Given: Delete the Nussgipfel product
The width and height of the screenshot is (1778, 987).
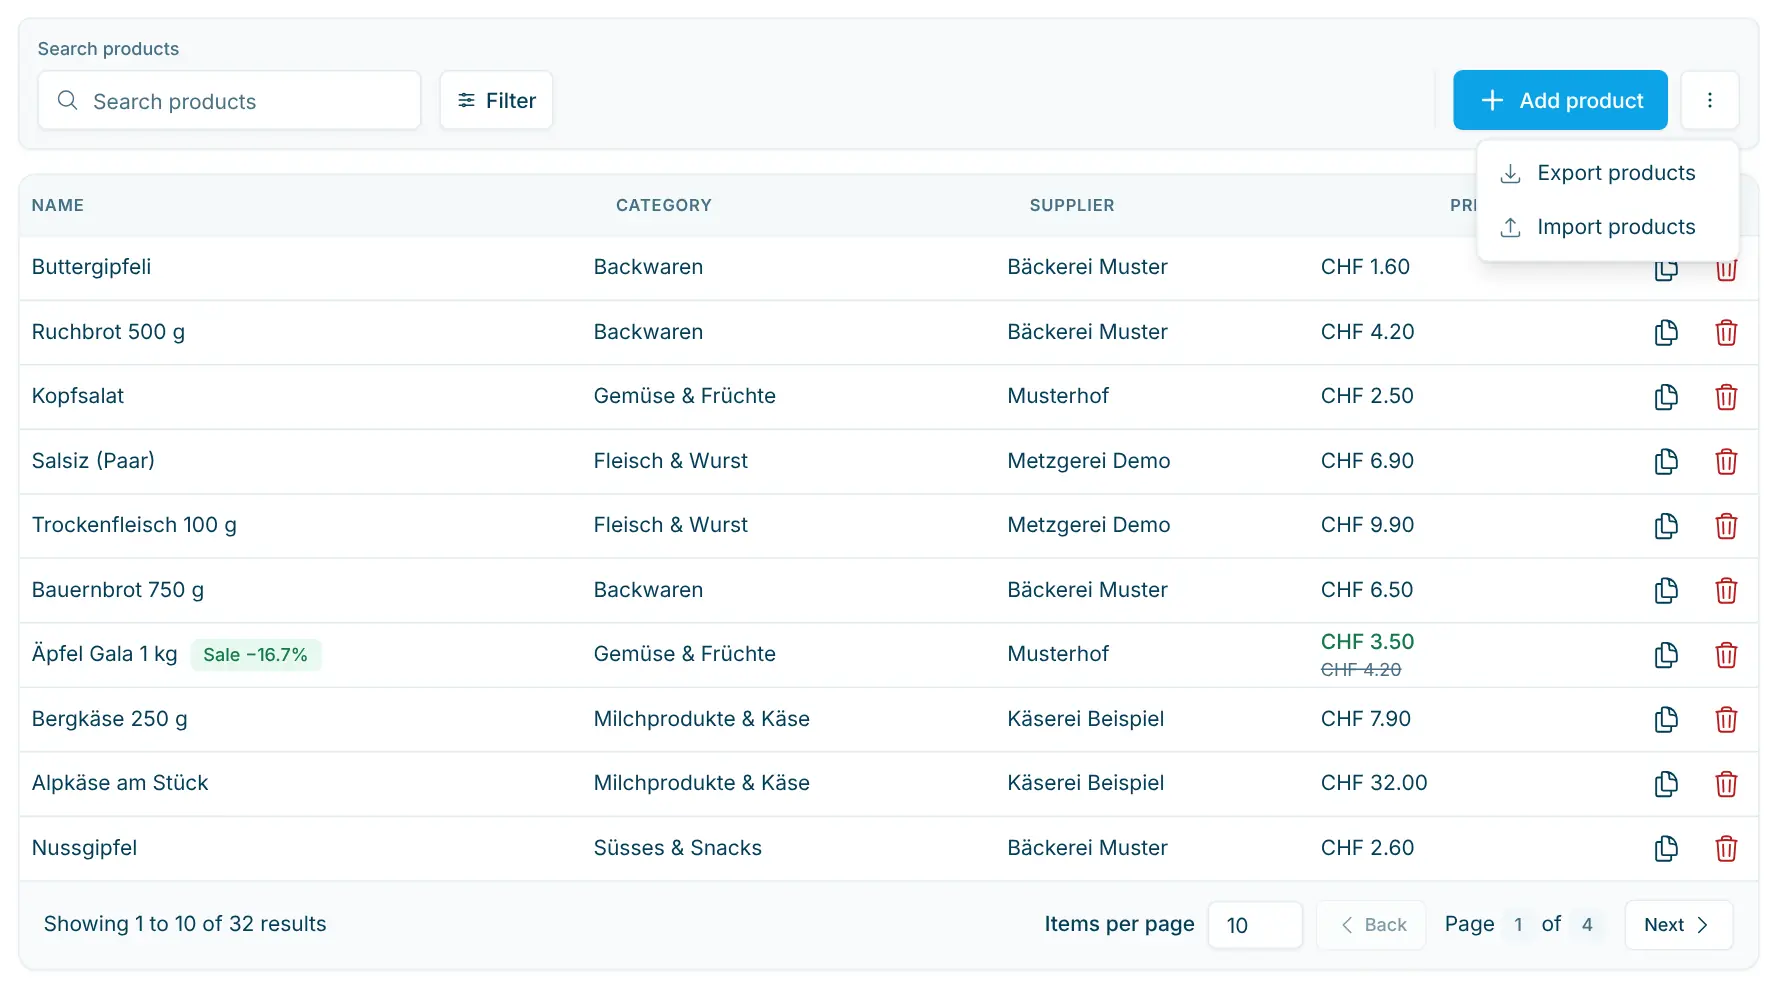Looking at the screenshot, I should [x=1726, y=848].
